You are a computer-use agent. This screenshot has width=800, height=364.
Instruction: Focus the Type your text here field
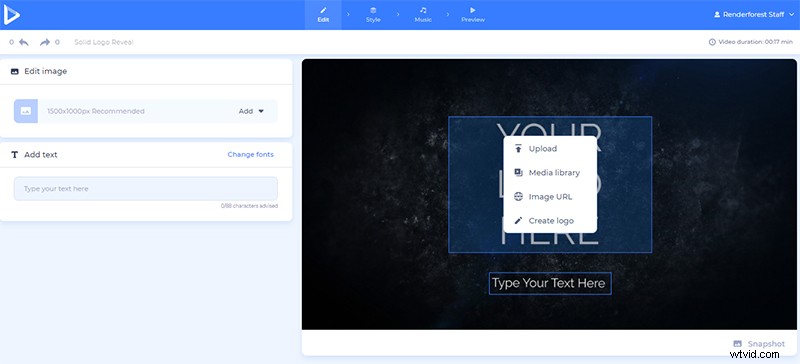coord(146,189)
